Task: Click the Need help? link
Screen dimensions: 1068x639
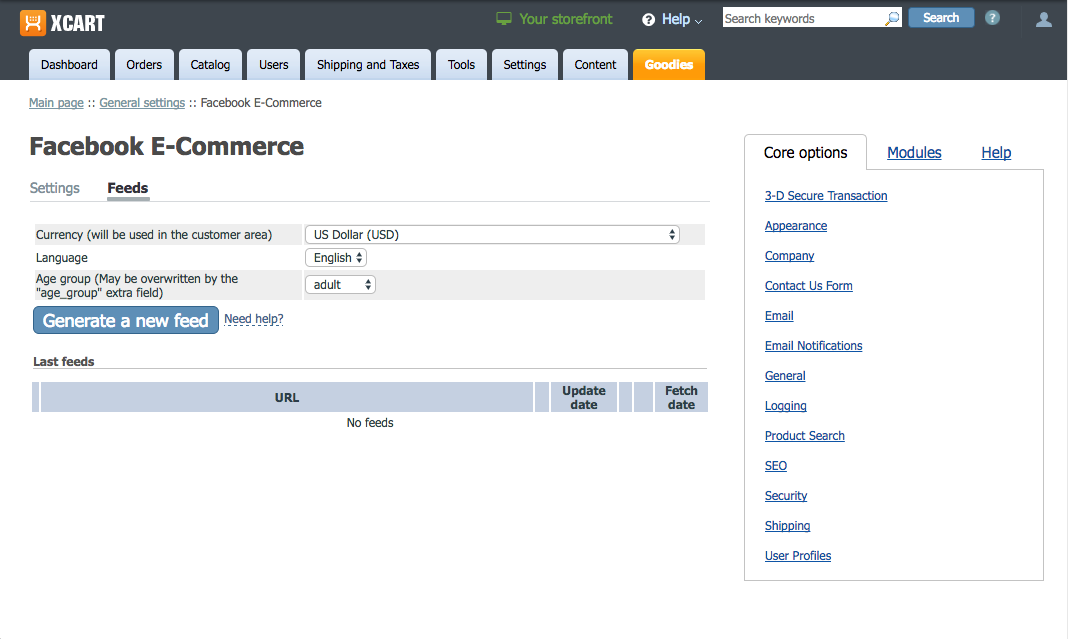Action: (x=253, y=319)
